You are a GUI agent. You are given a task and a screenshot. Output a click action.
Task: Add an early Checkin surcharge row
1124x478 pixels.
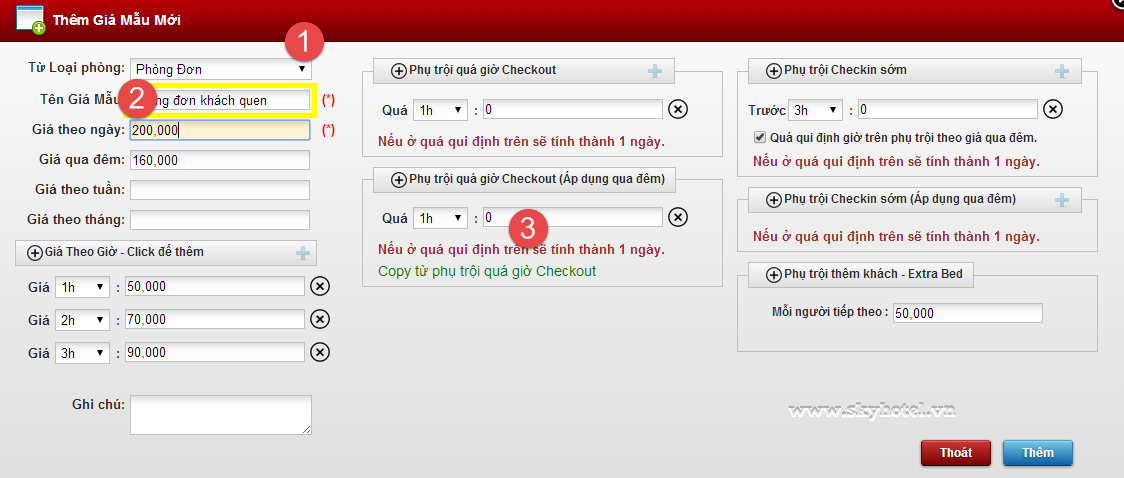click(1062, 71)
